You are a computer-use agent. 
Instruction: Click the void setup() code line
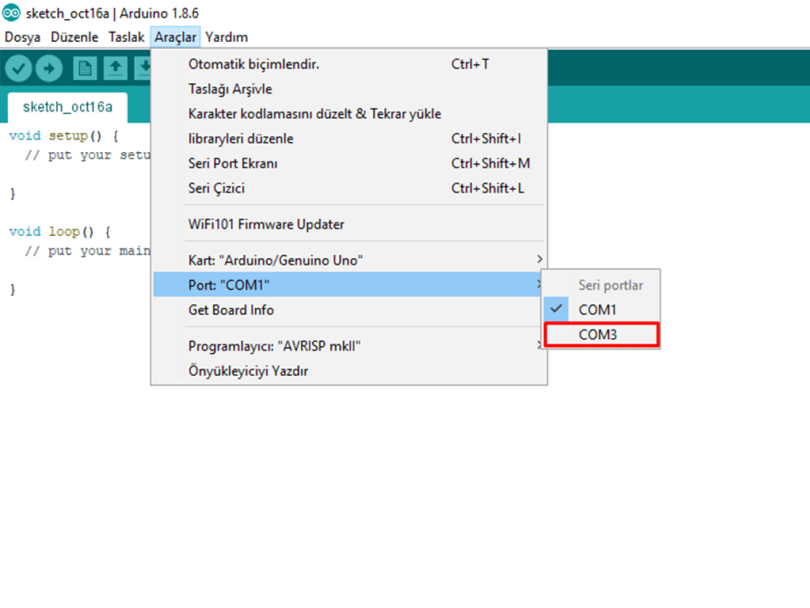tap(64, 136)
